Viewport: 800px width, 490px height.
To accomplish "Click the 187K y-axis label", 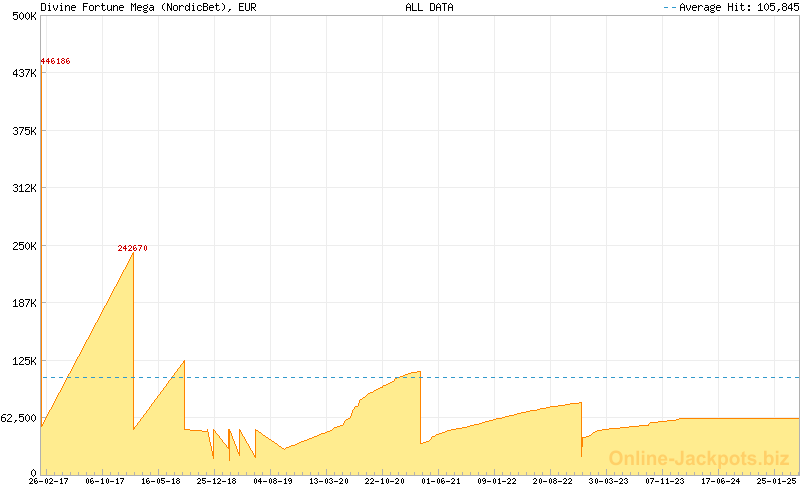I will click(24, 303).
